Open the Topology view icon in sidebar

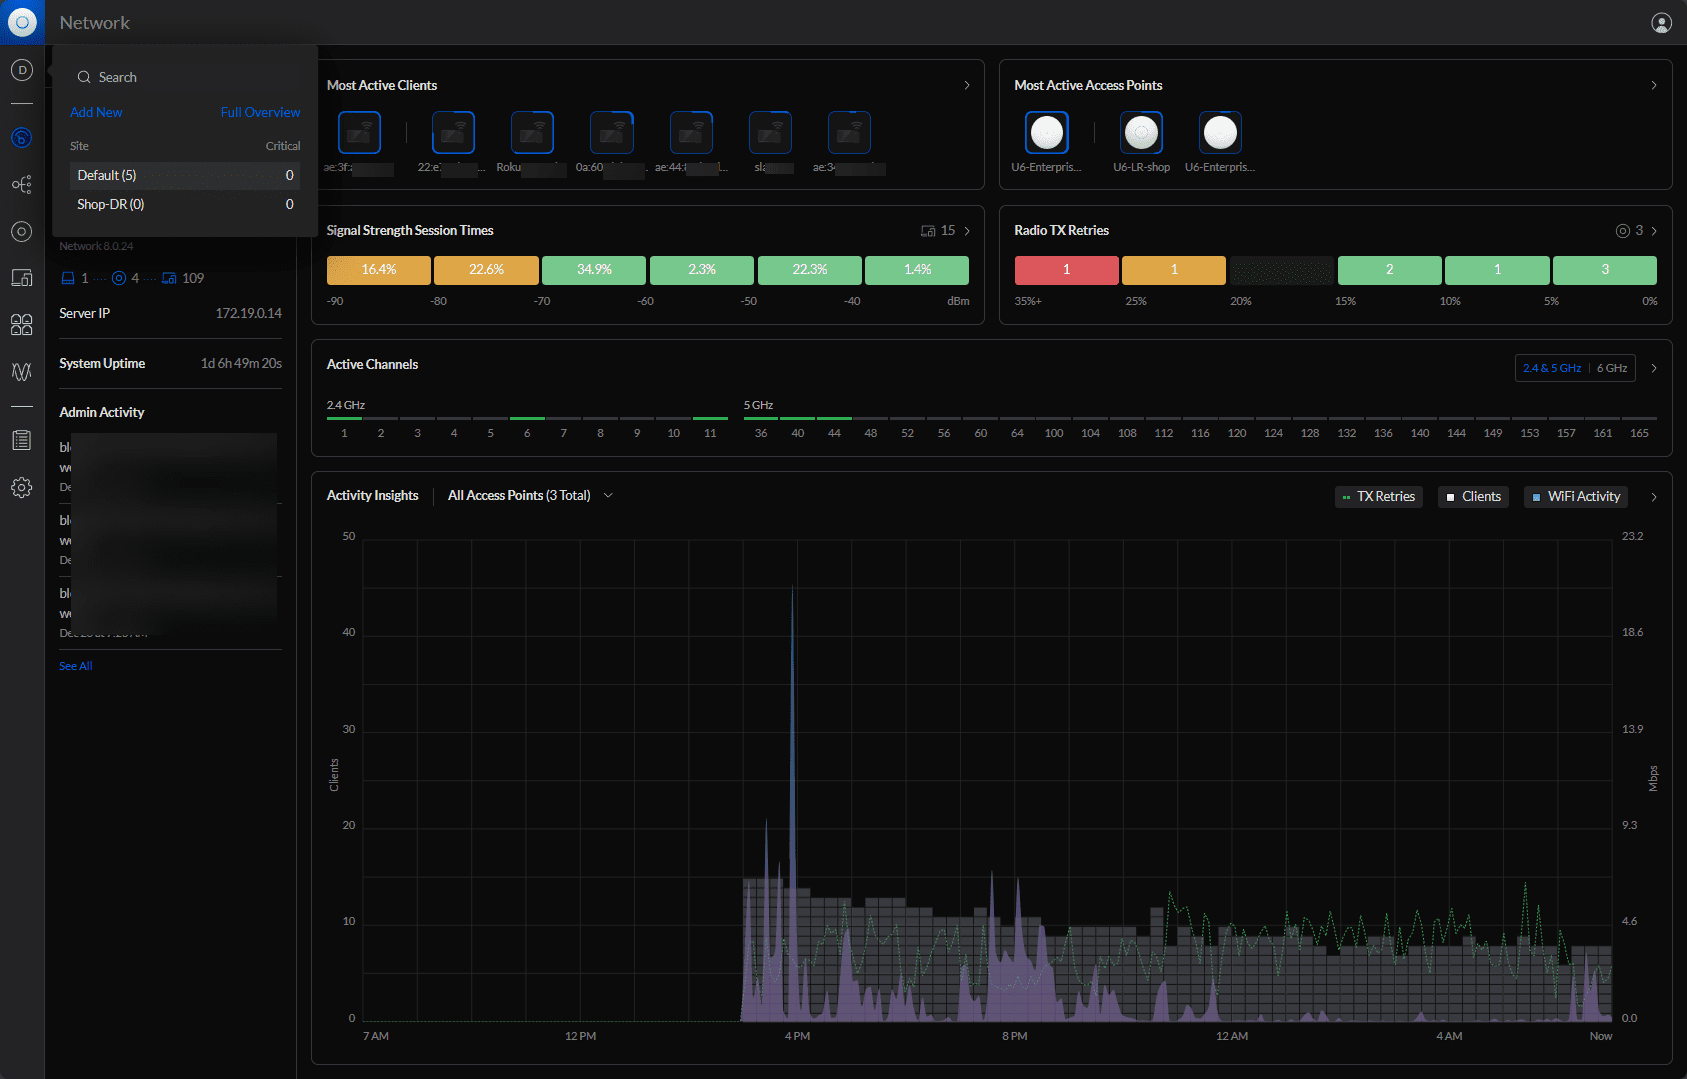click(x=22, y=185)
